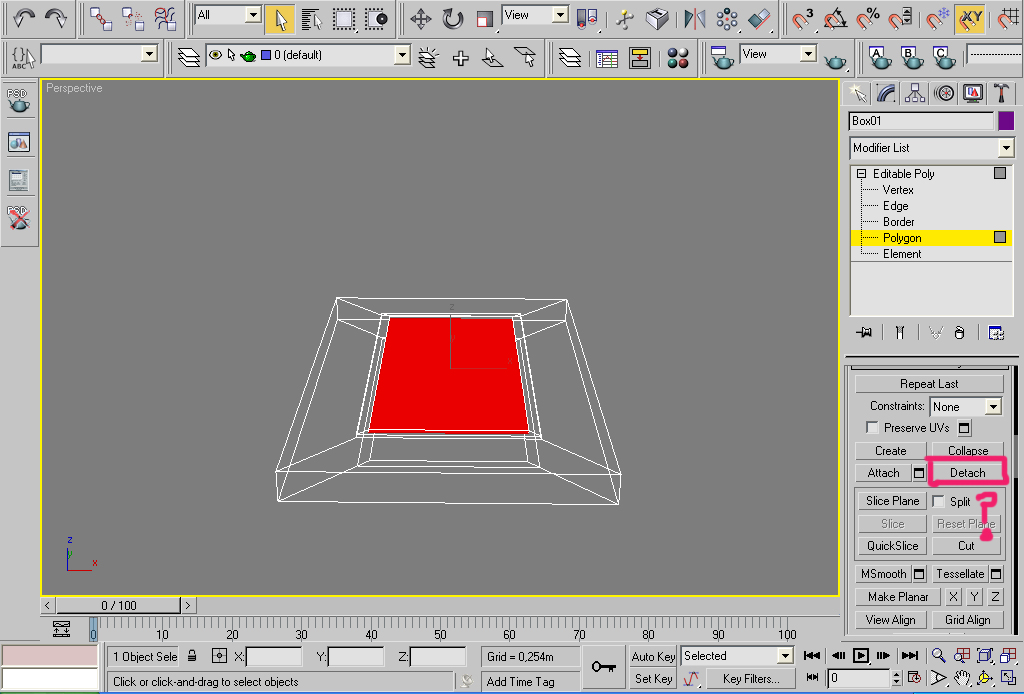Select Vertex sub-object level

898,190
